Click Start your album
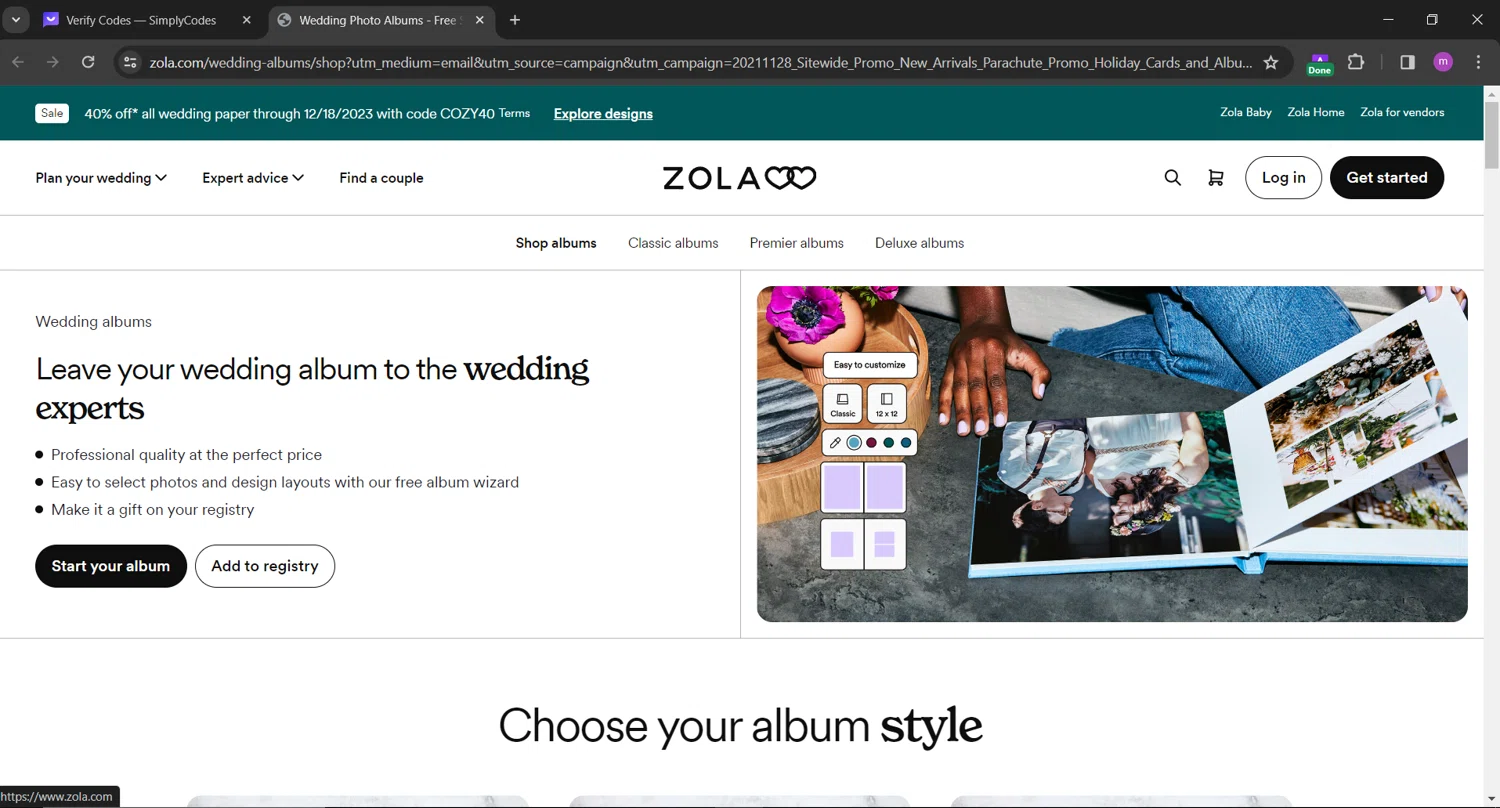Screen dimensions: 1500x808 [x=111, y=566]
